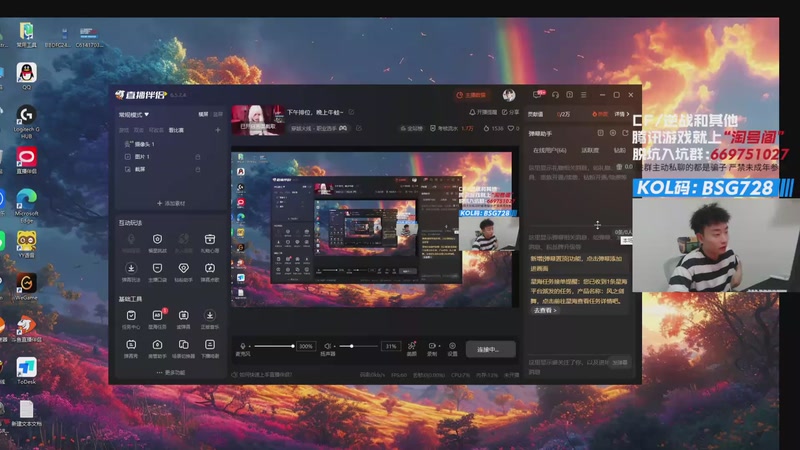Click the 300% microphone volume field
The image size is (800, 450).
click(x=306, y=346)
